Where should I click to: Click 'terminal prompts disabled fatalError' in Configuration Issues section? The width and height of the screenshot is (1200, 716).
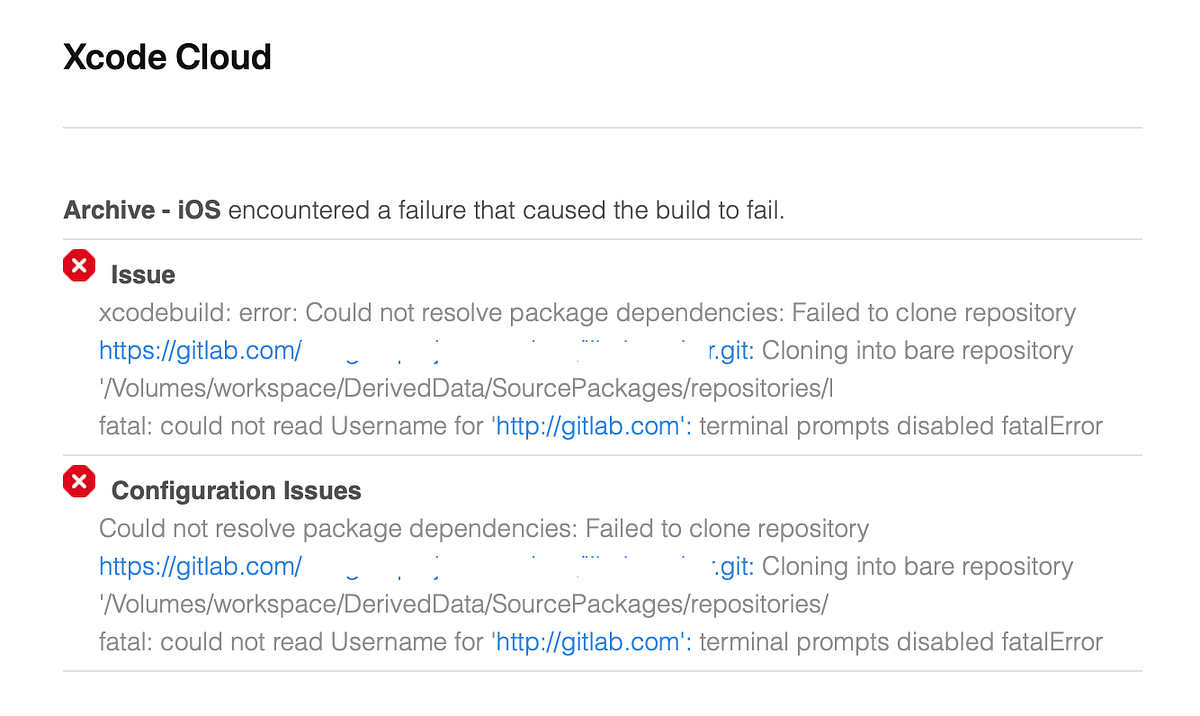(x=901, y=642)
